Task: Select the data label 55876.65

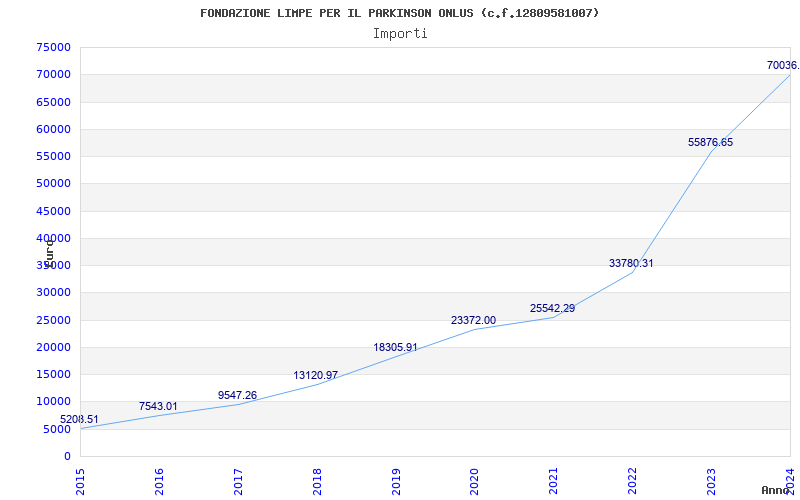Action: [x=710, y=143]
